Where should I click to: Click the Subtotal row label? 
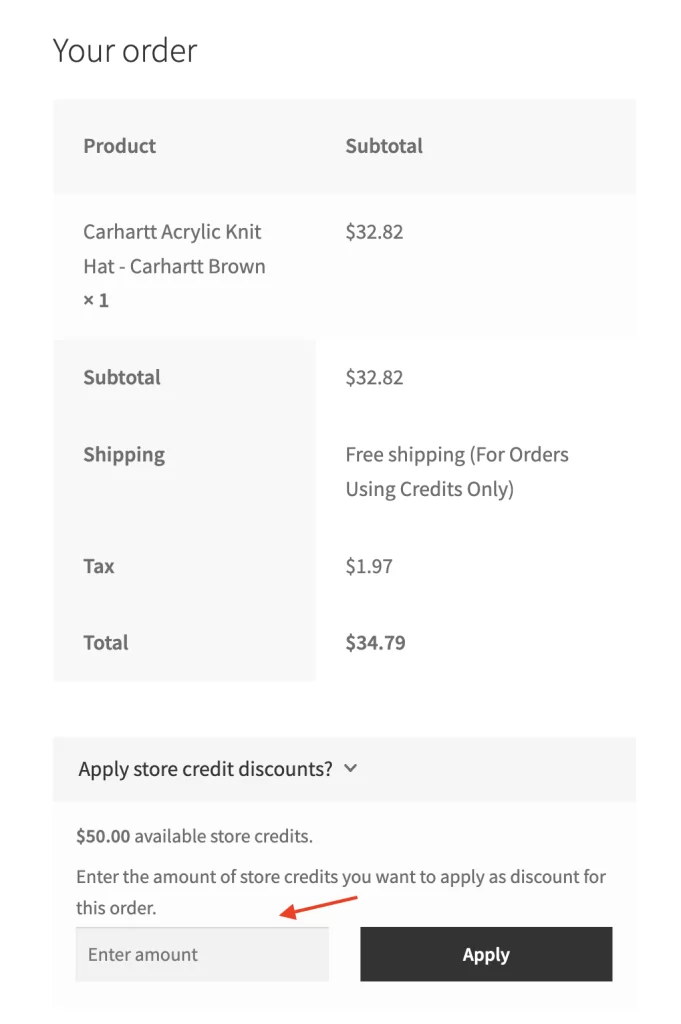(x=122, y=378)
